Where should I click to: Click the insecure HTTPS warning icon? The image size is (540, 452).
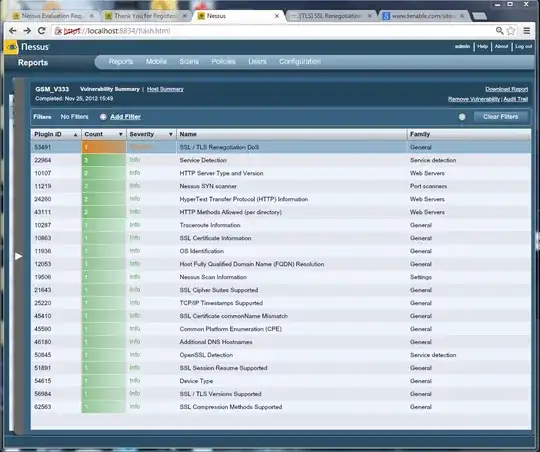click(58, 31)
